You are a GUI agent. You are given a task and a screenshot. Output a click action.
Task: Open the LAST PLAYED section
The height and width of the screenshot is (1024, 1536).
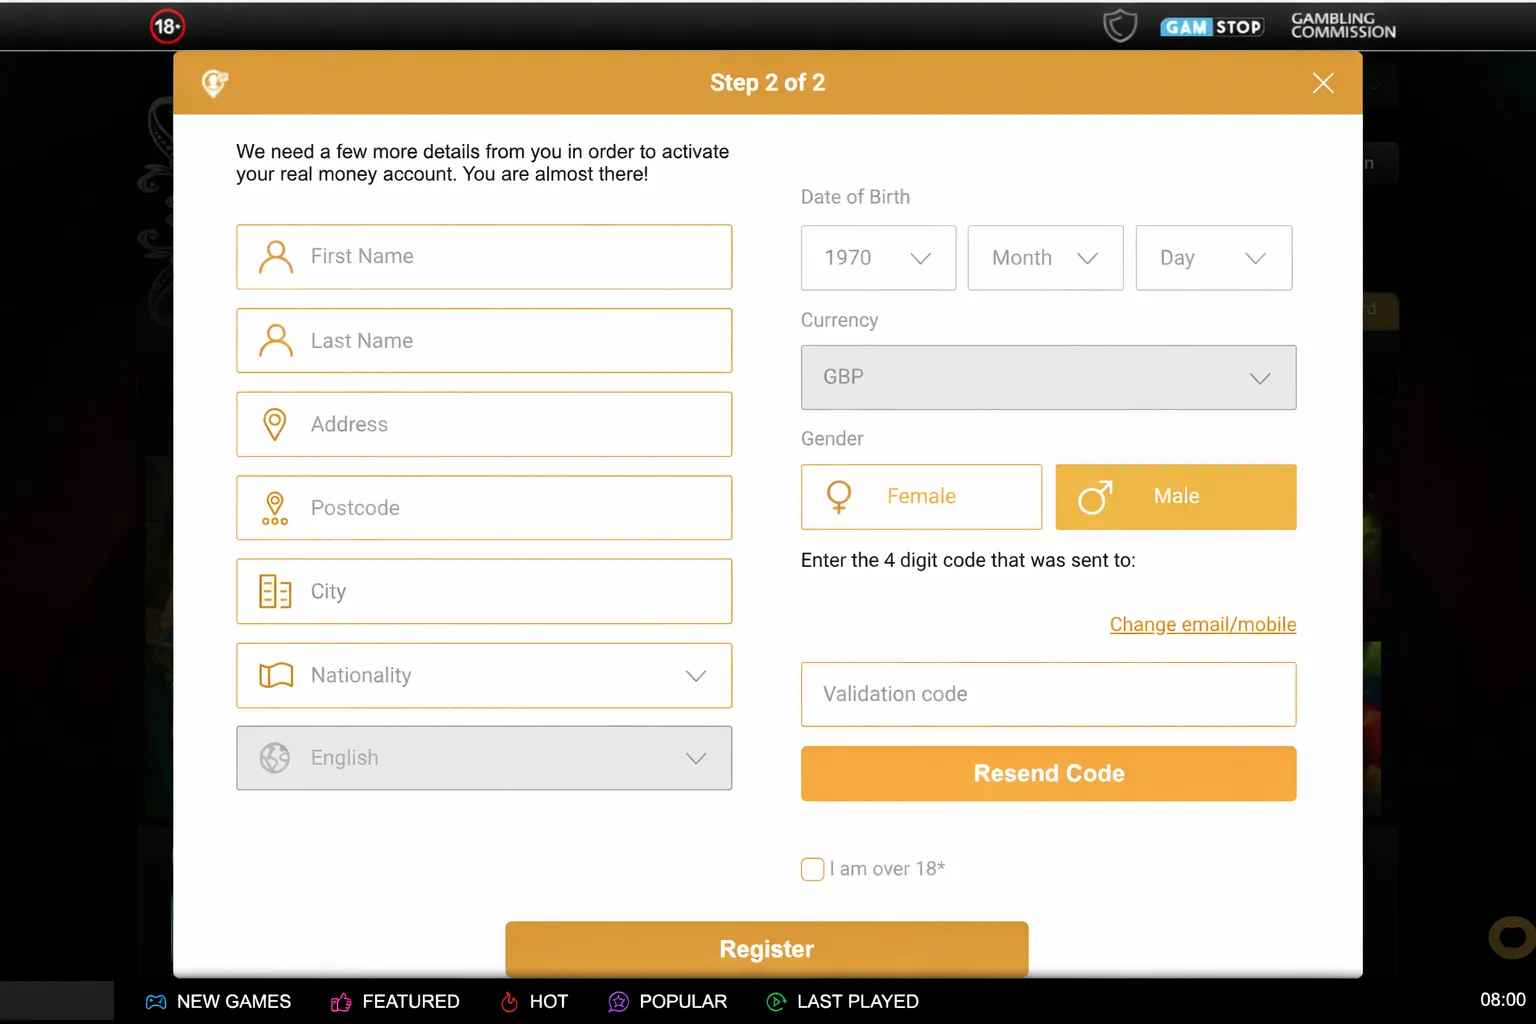click(841, 1001)
